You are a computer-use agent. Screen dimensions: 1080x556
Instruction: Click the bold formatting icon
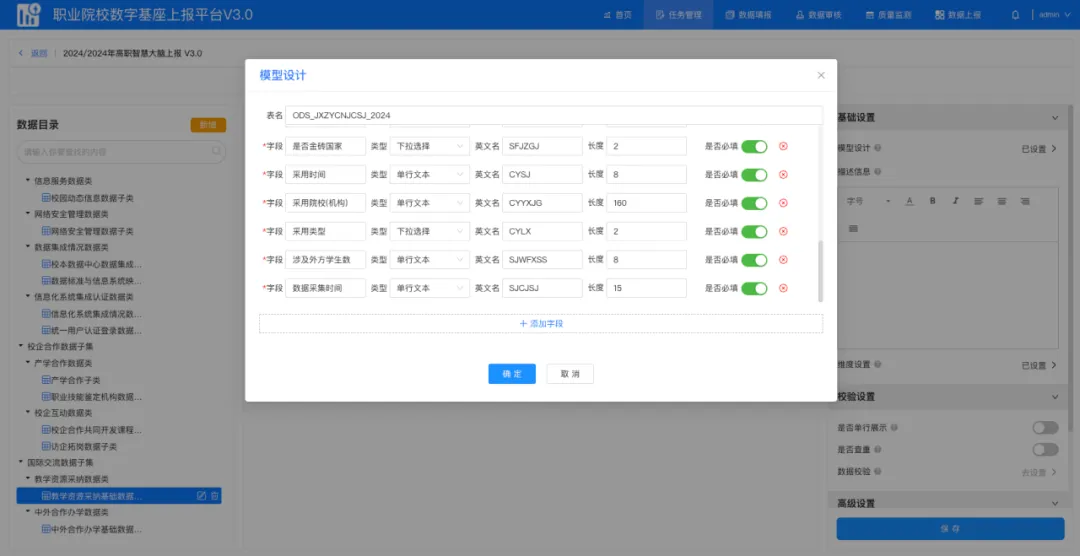click(x=931, y=201)
